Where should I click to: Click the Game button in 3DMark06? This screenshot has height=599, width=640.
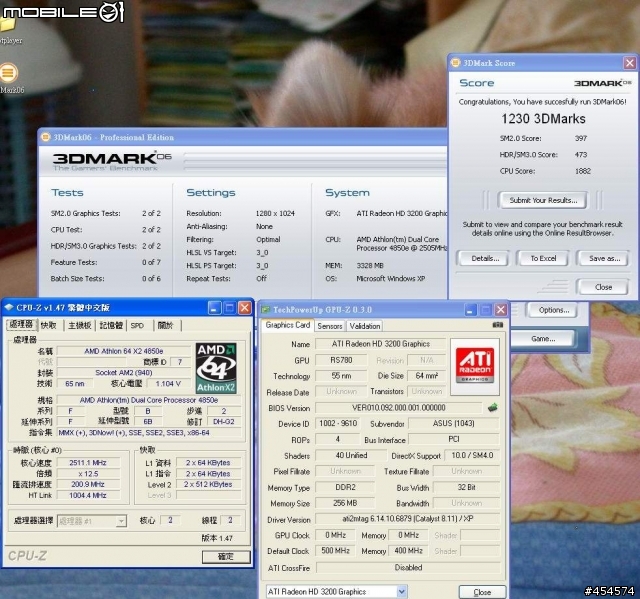[543, 339]
